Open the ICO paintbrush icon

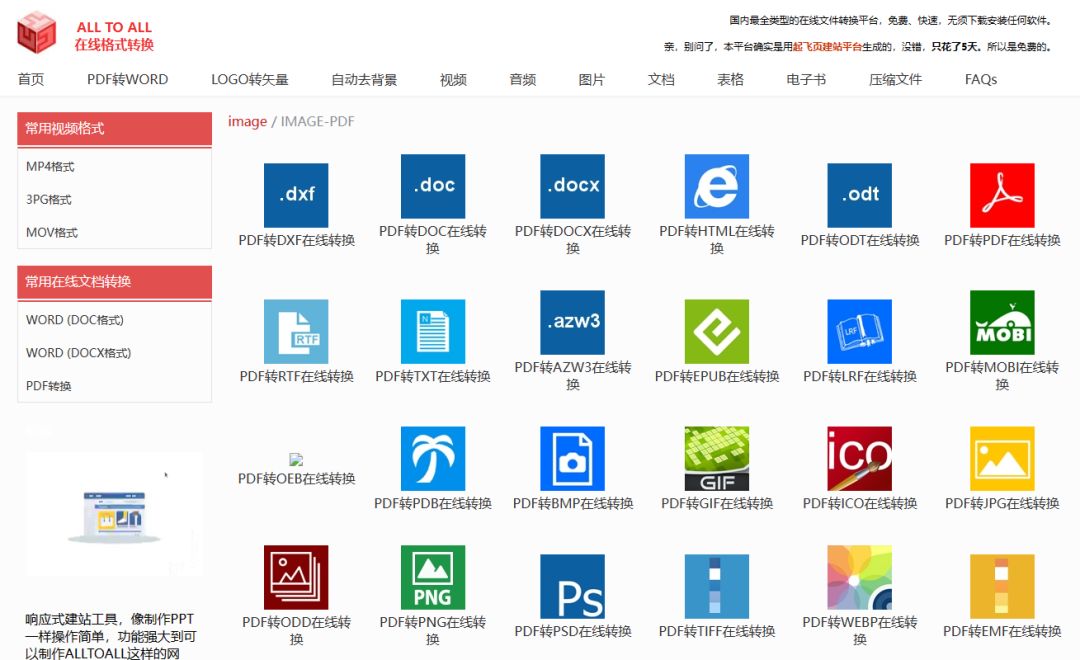pos(860,458)
